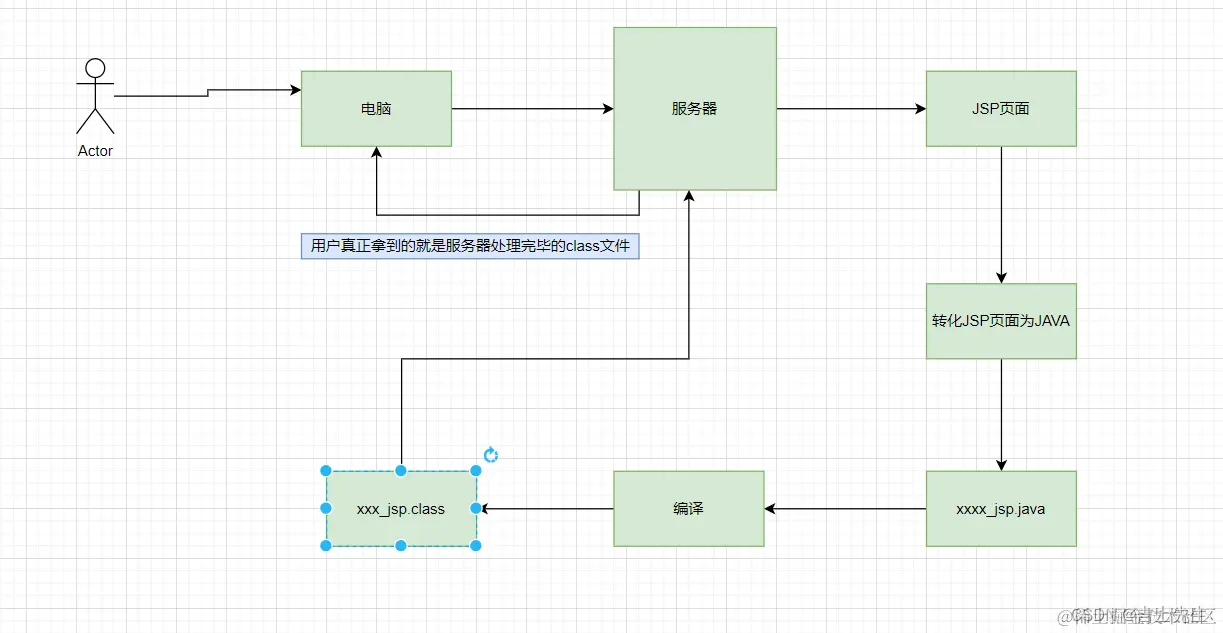Select the arrow between 服务器 and JSP页面

coord(850,108)
